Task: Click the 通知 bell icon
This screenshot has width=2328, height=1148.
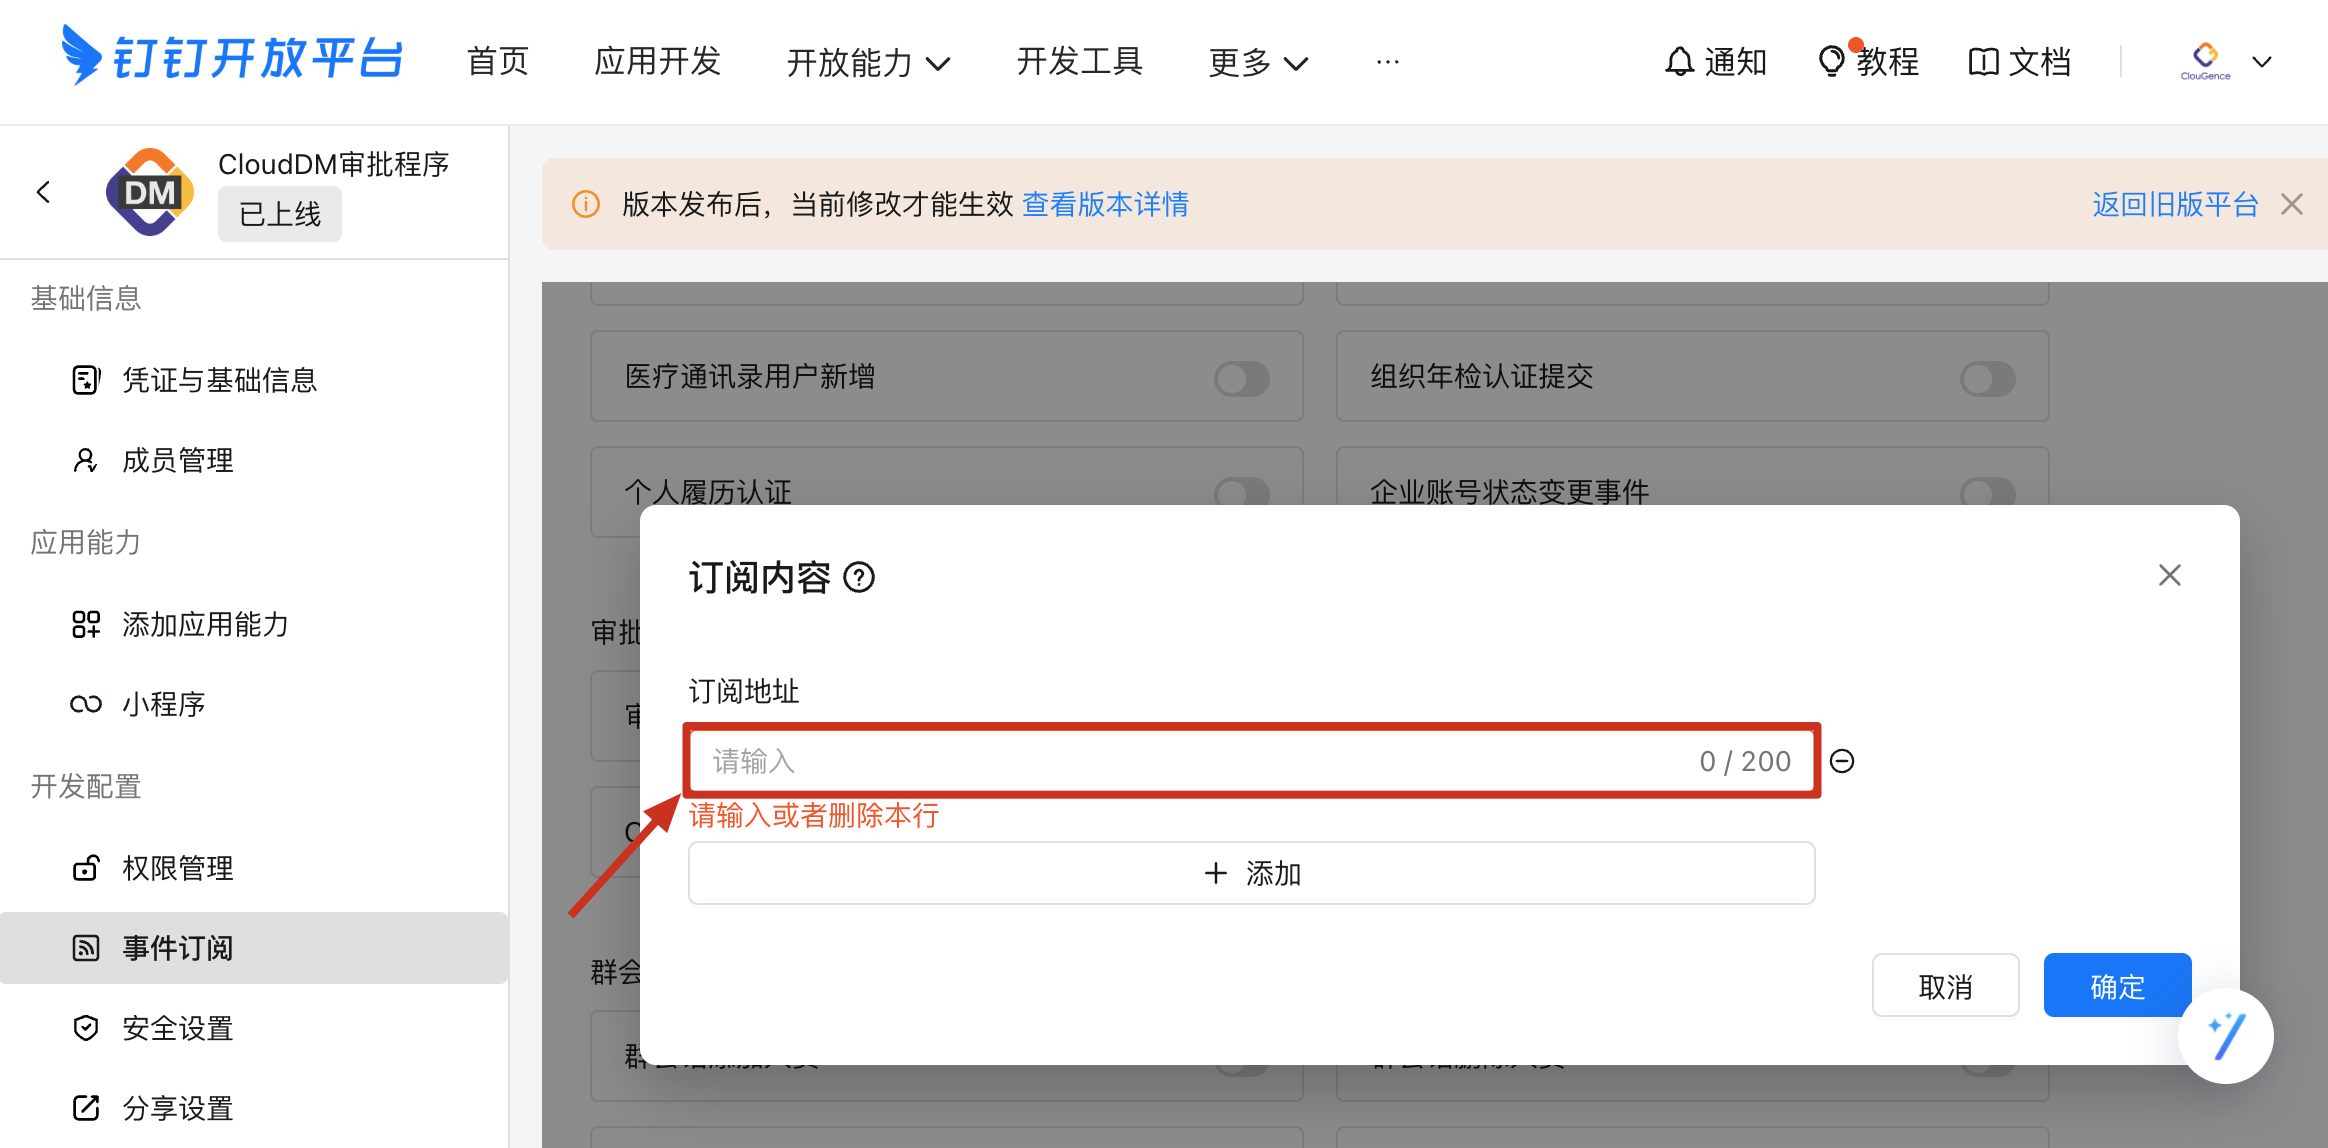Action: point(1679,62)
